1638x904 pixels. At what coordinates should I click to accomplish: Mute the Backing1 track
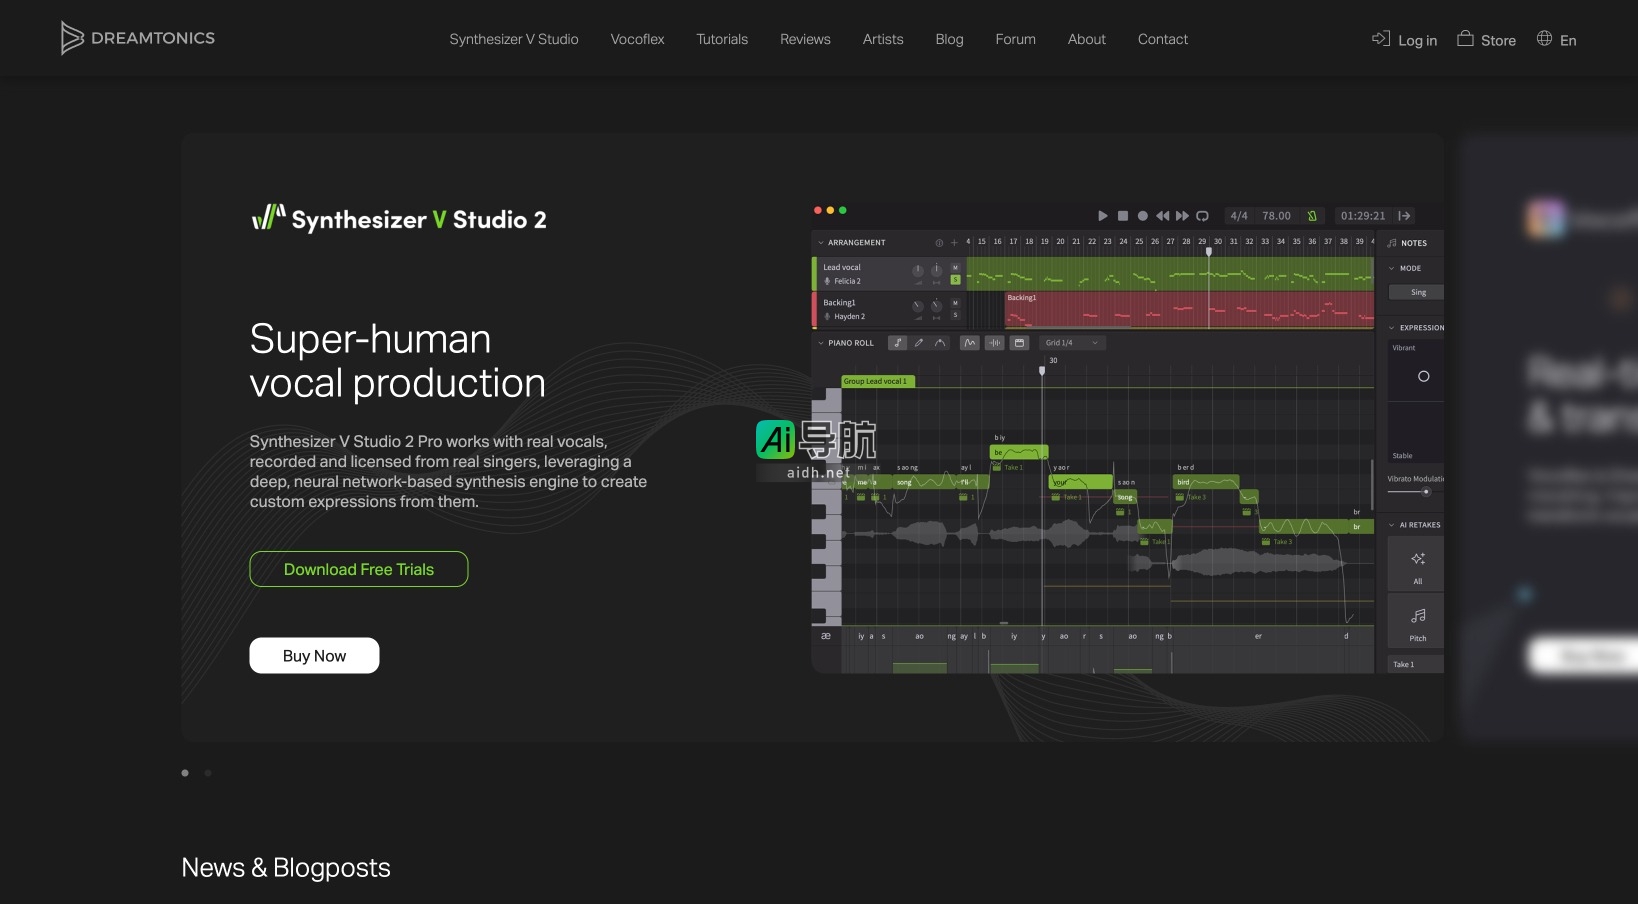coord(955,302)
